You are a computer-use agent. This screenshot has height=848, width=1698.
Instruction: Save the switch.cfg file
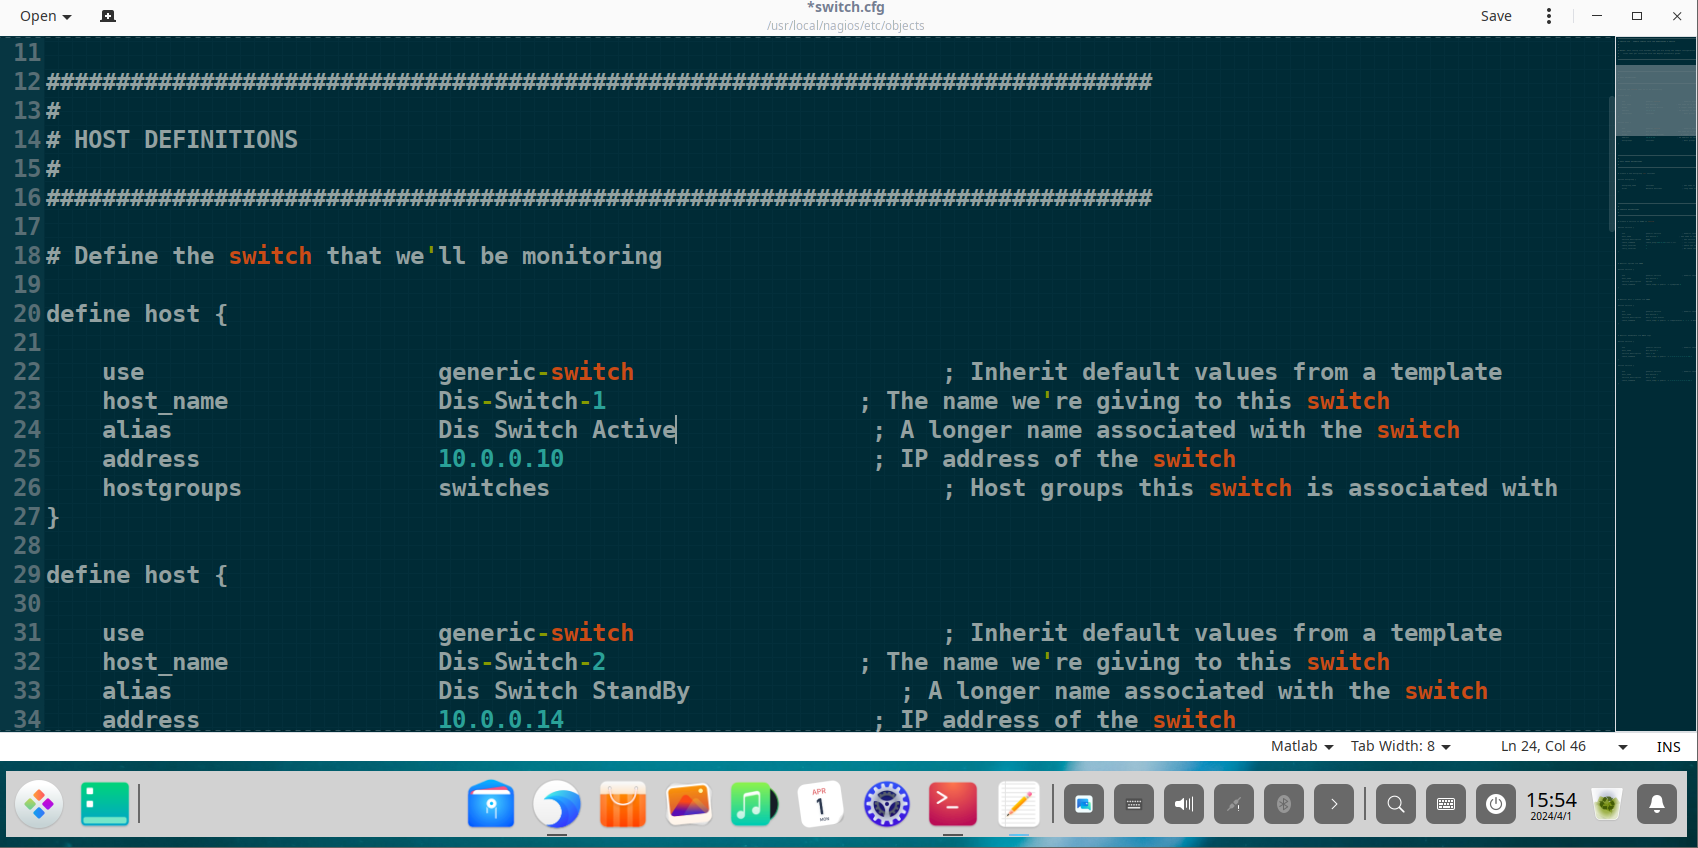[1496, 16]
